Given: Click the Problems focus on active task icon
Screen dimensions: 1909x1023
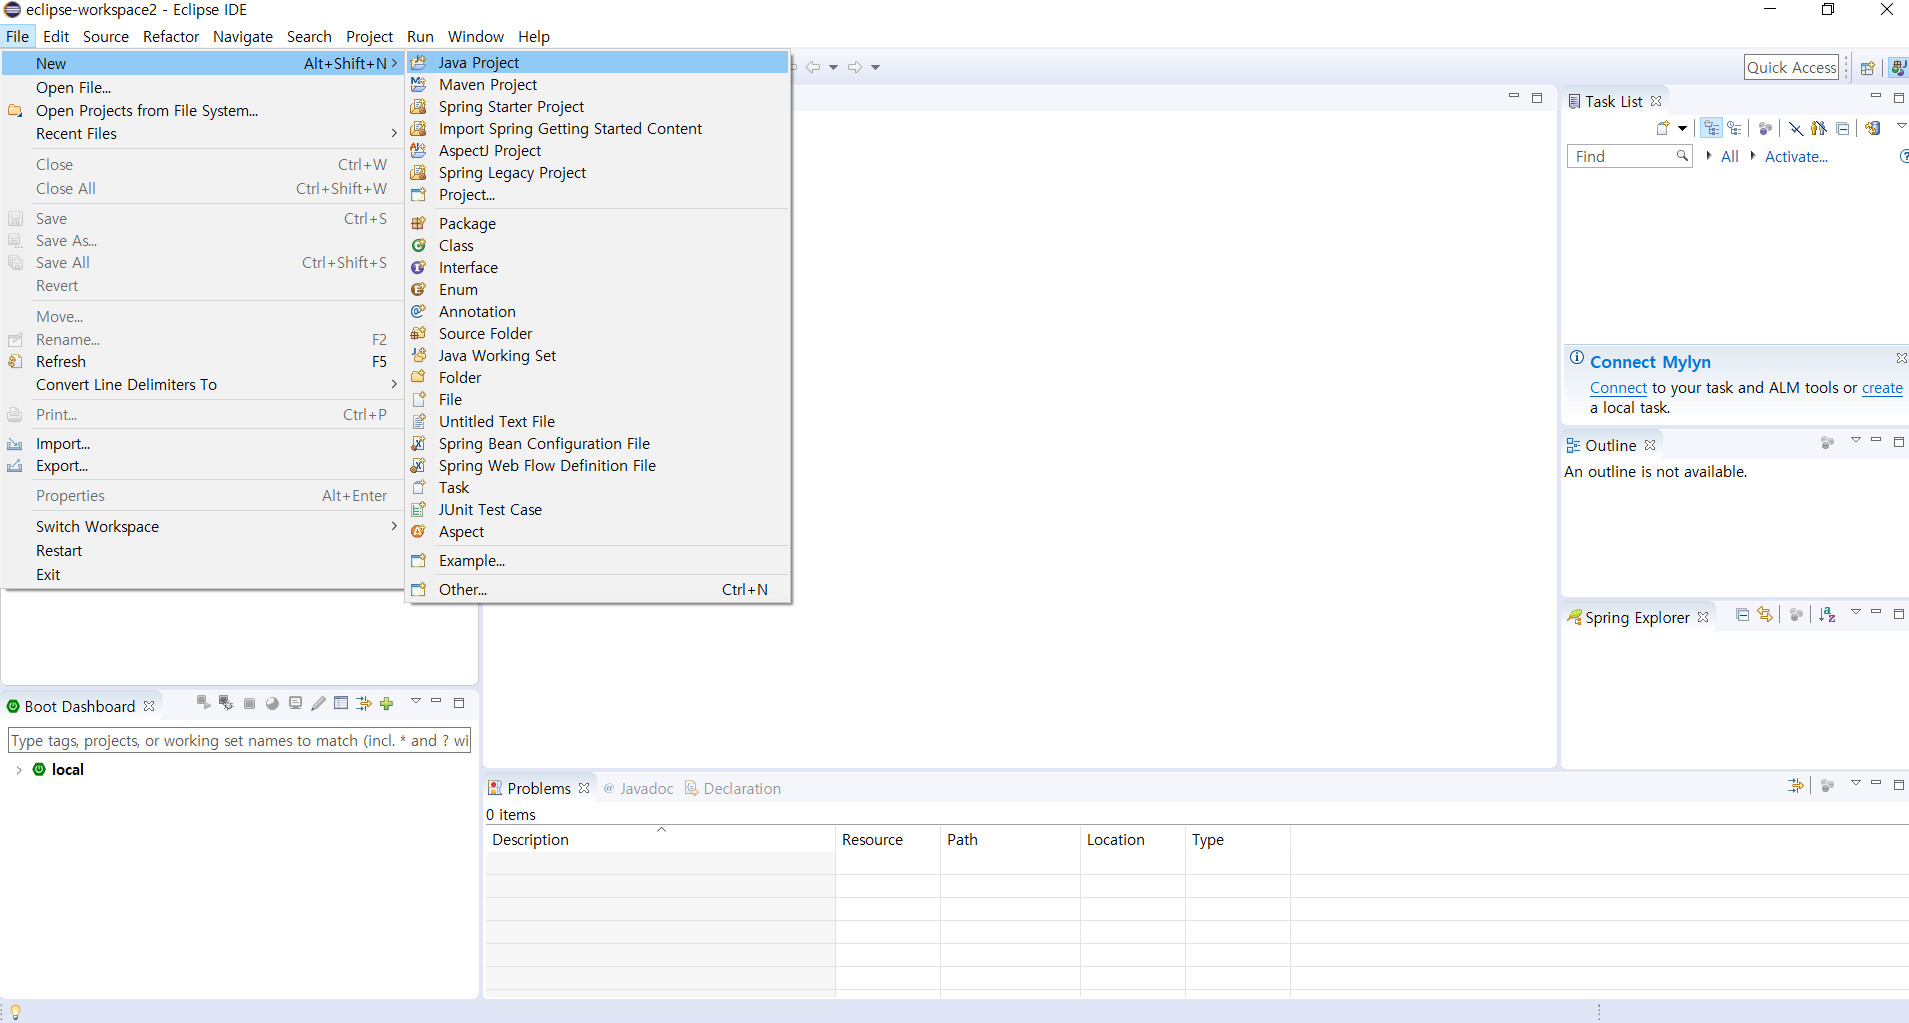Looking at the screenshot, I should pos(1827,786).
